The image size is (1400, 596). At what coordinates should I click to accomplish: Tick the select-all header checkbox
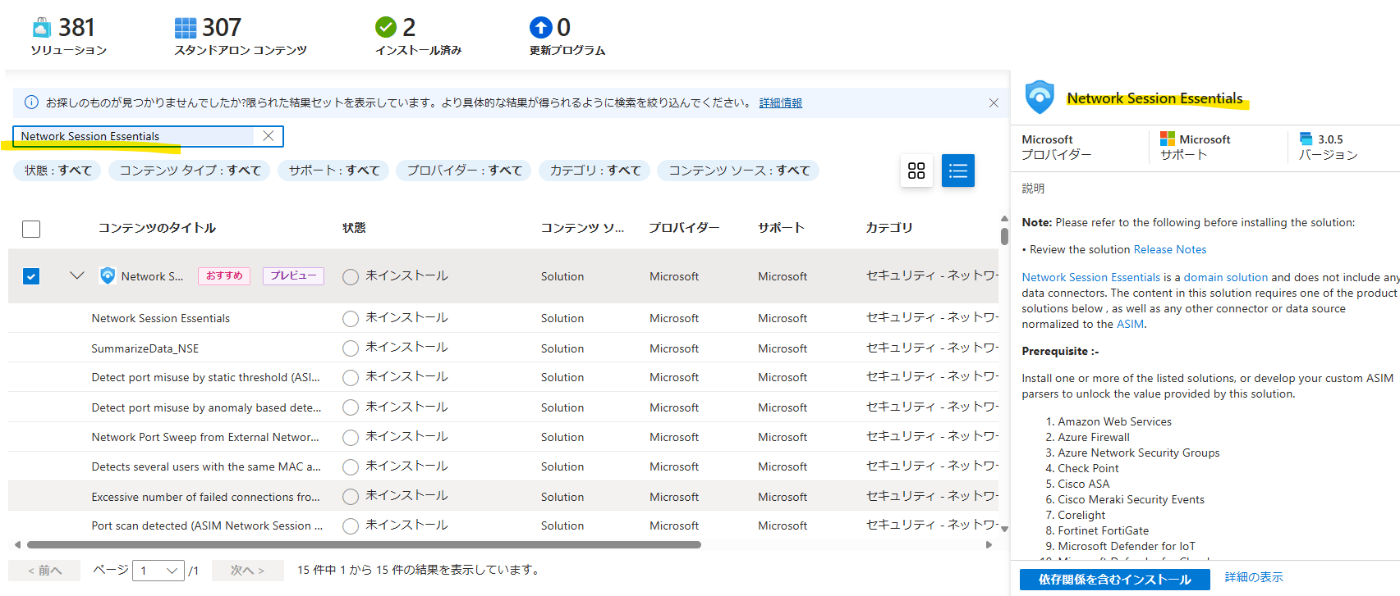tap(31, 229)
